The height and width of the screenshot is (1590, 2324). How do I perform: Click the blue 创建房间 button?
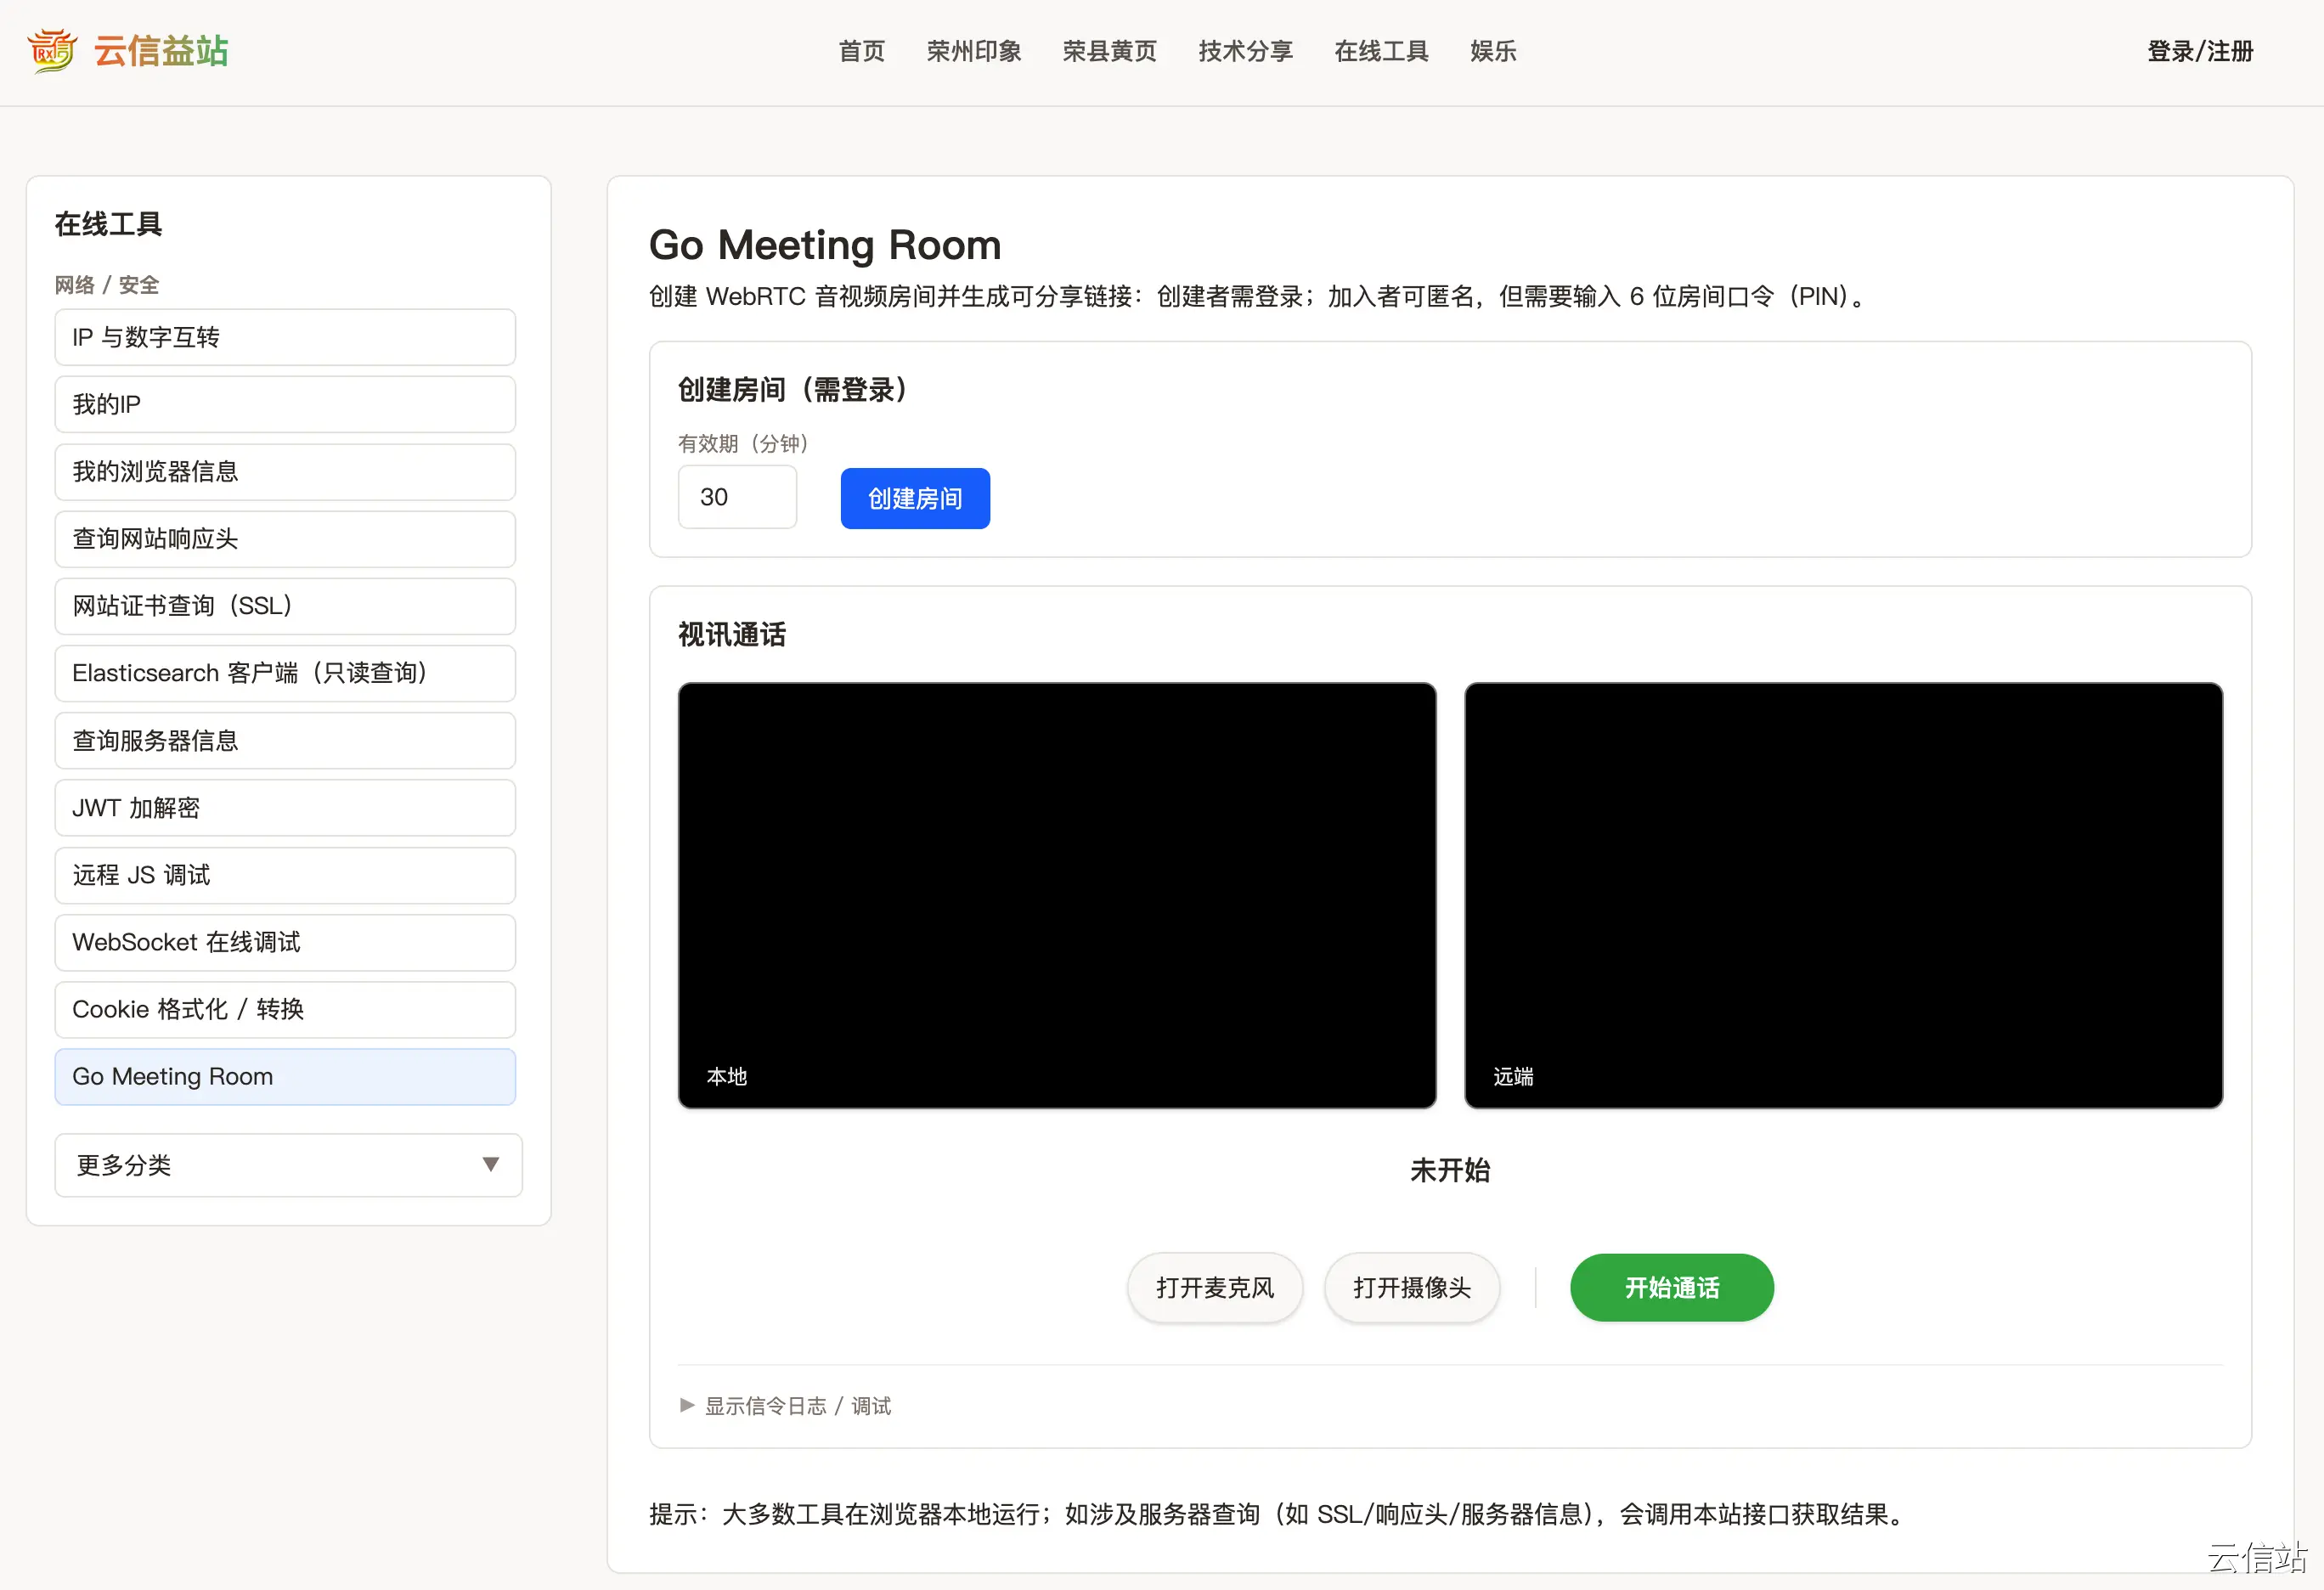pyautogui.click(x=914, y=498)
